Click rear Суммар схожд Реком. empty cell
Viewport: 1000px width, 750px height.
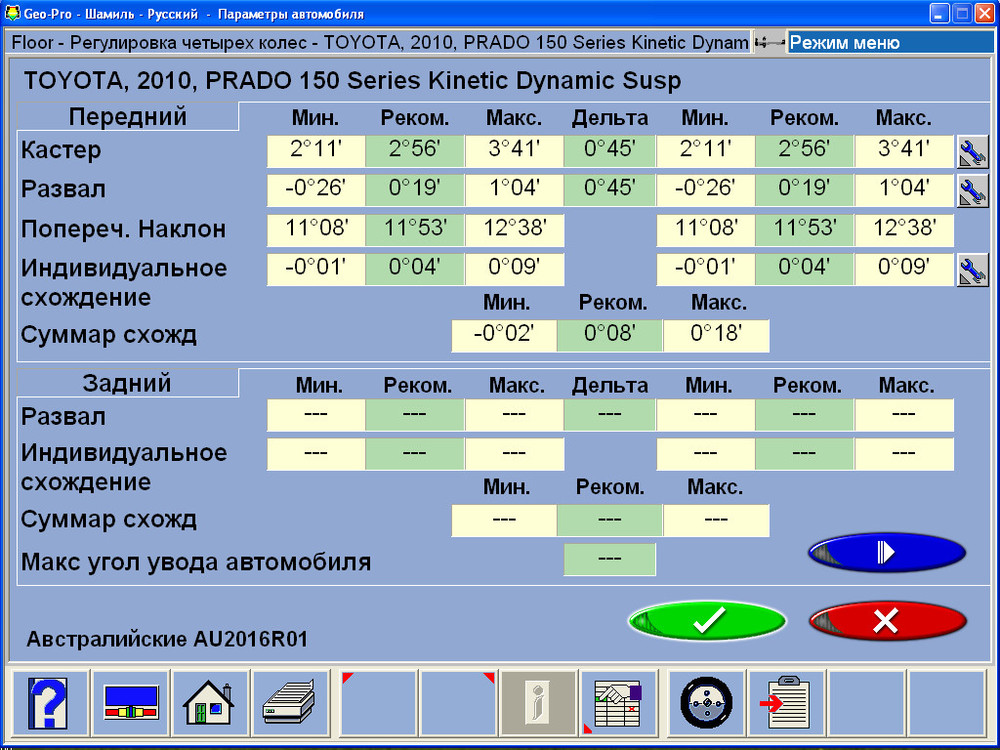click(610, 520)
